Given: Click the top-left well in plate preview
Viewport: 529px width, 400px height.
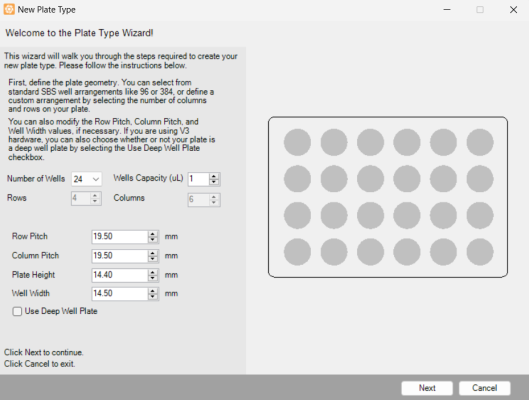Looking at the screenshot, I should (x=297, y=142).
